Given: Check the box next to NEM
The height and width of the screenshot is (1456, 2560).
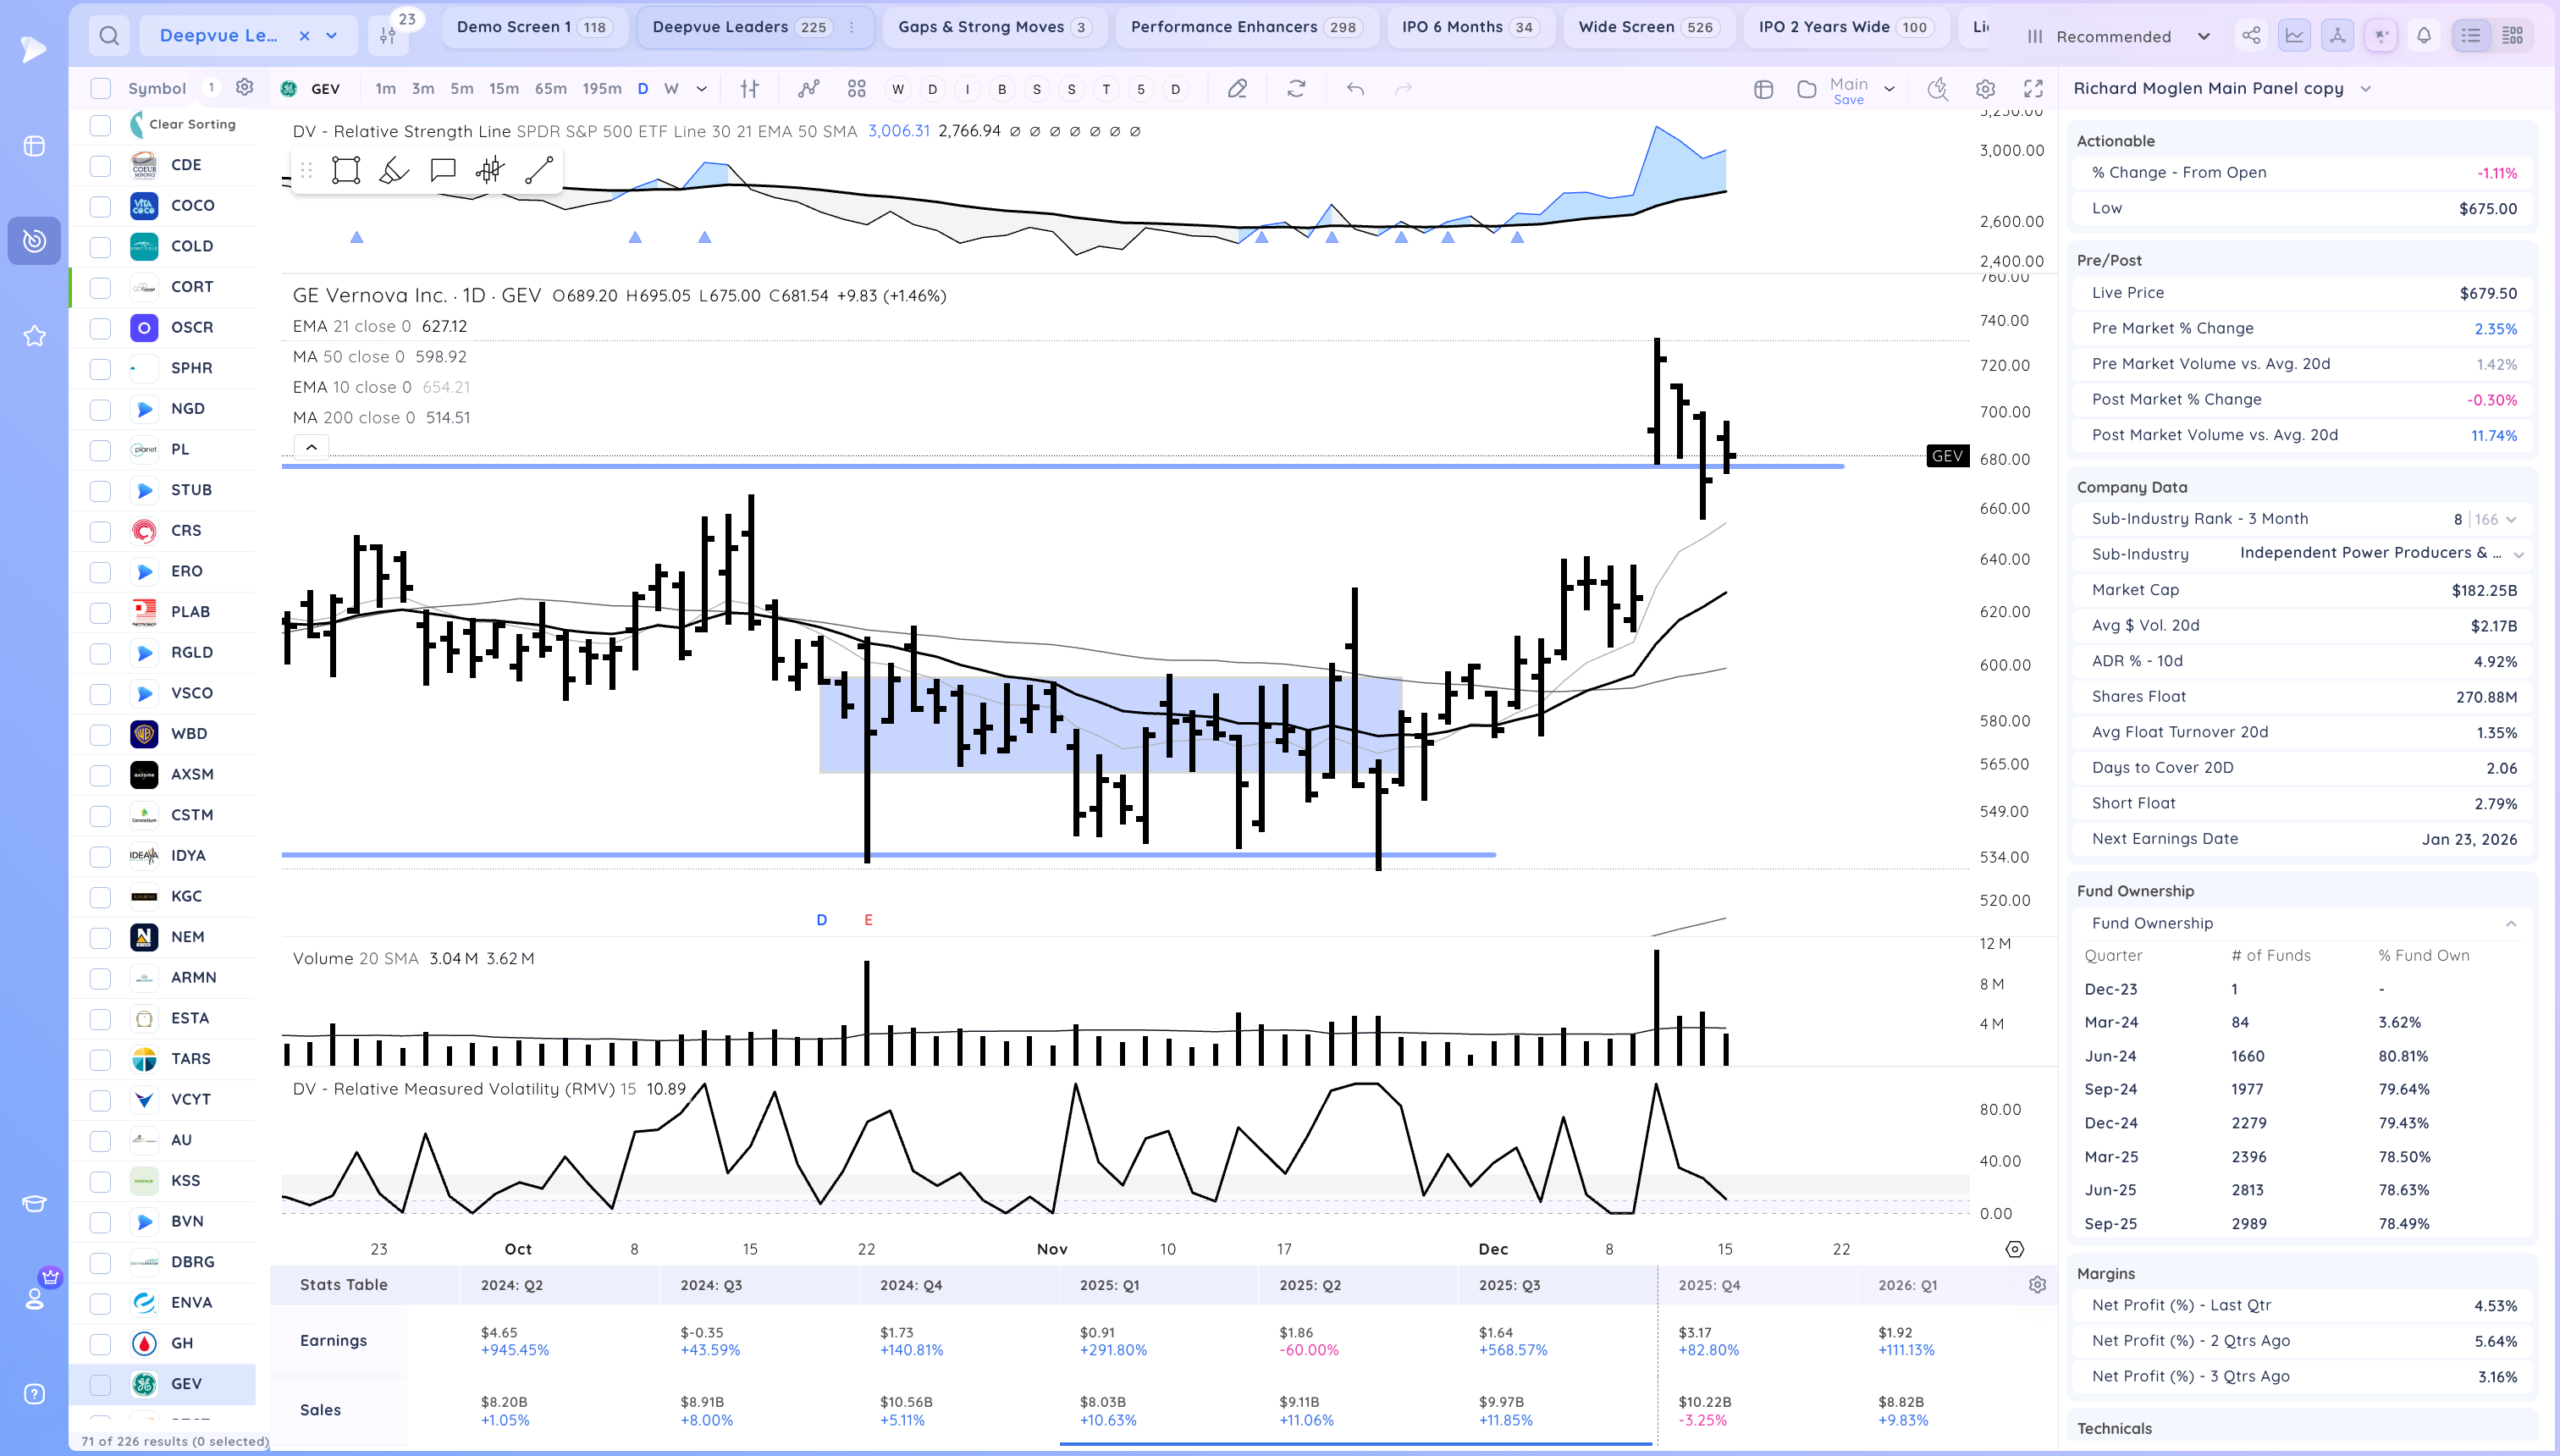Looking at the screenshot, I should 100,937.
